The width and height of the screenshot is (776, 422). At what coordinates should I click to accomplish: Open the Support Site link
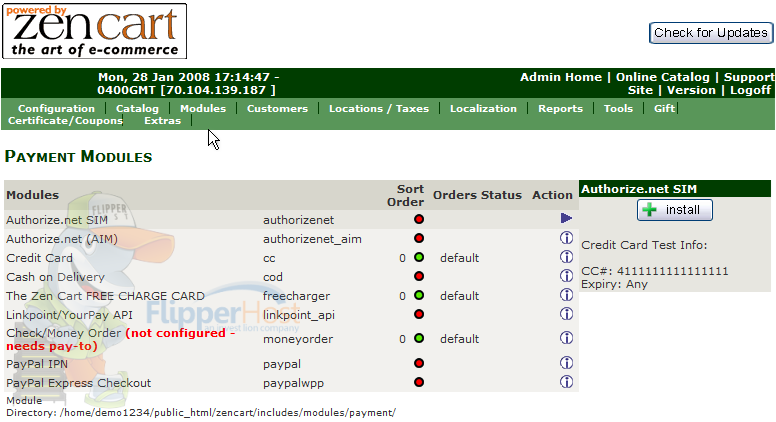point(748,78)
